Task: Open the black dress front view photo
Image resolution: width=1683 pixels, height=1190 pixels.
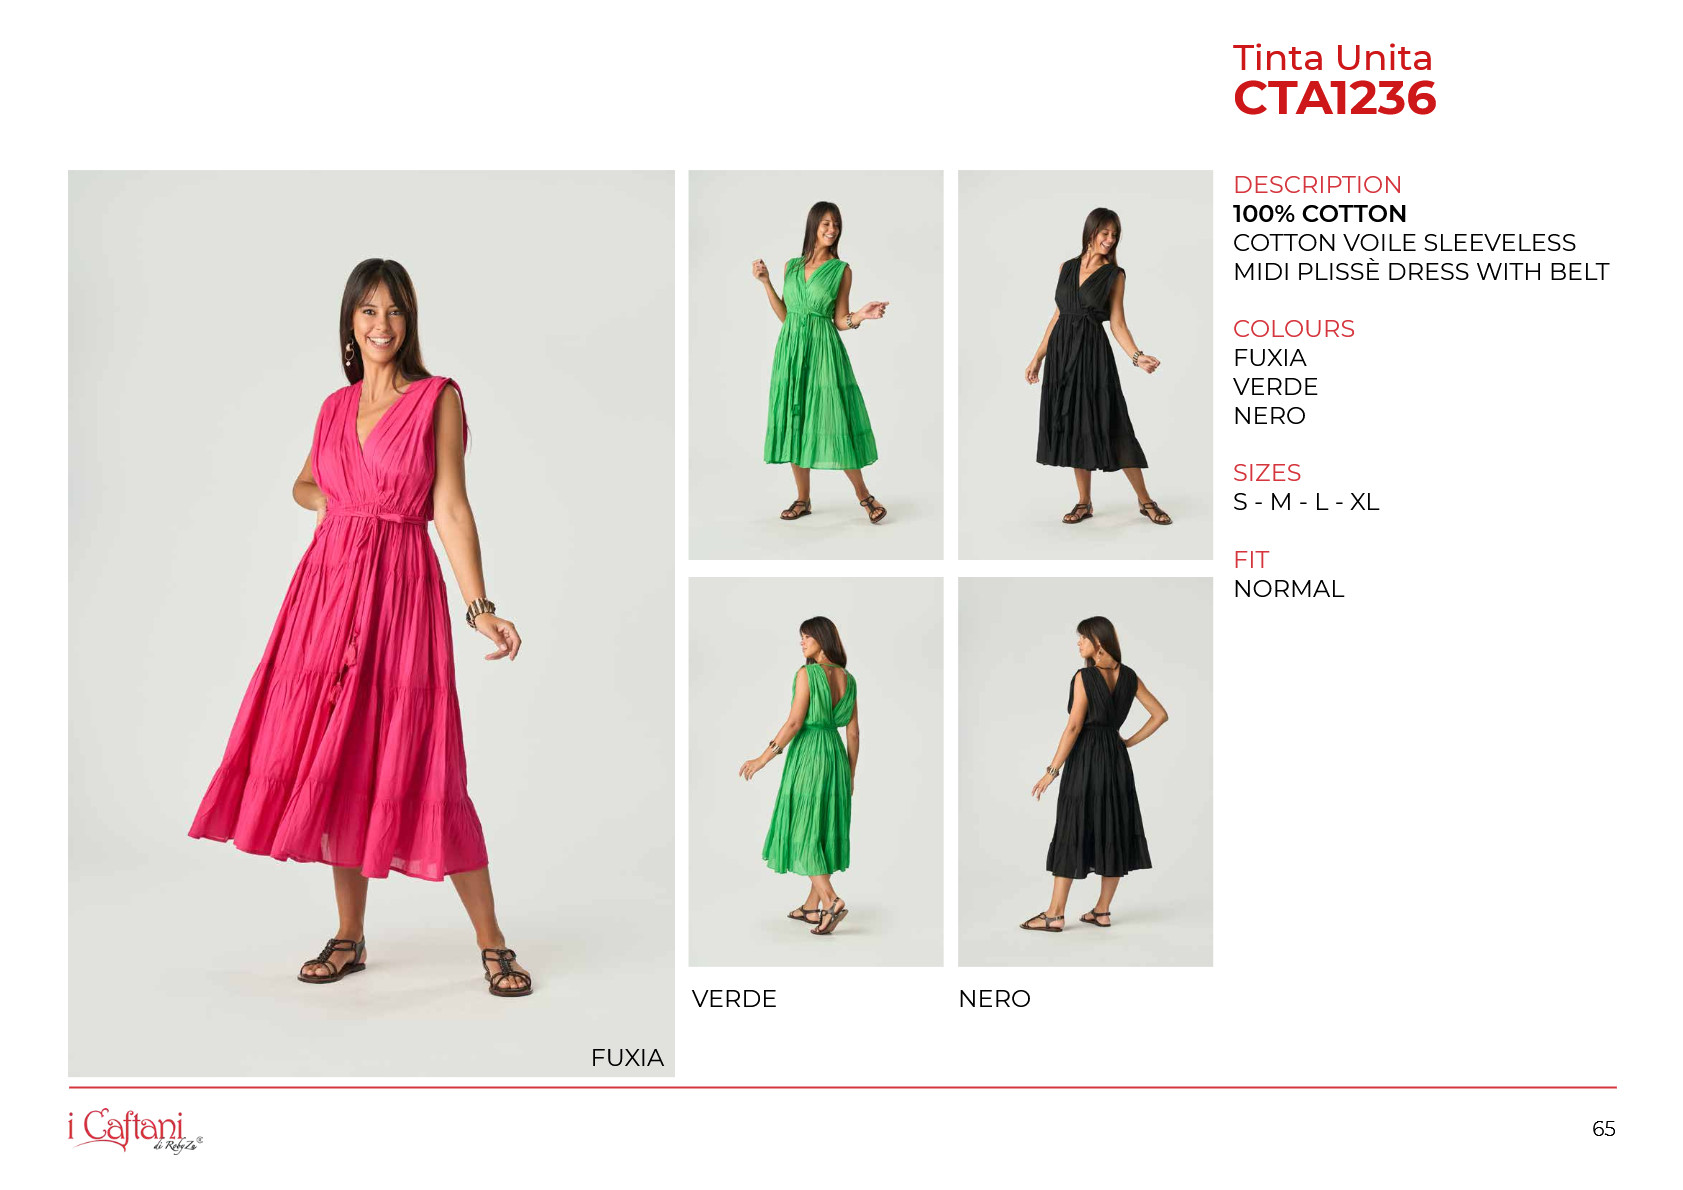Action: tap(1085, 365)
